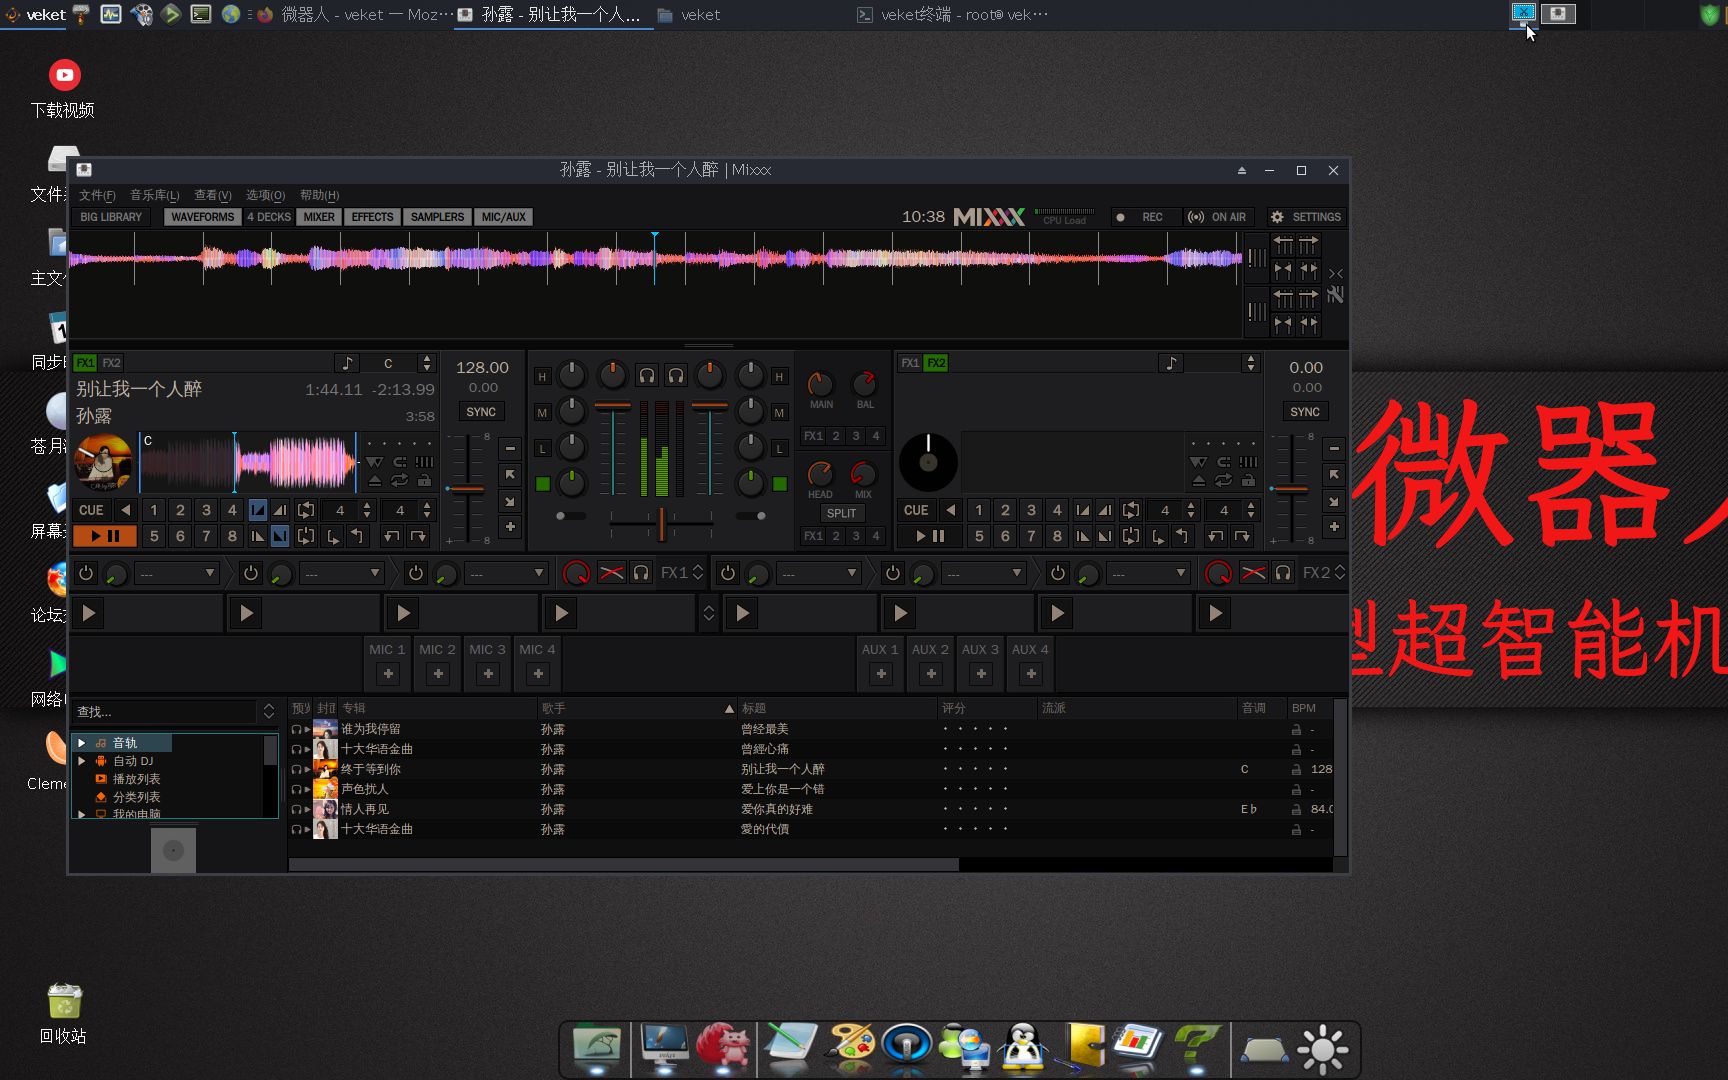1728x1080 pixels.
Task: Click the 查找 search field
Action: (x=165, y=712)
